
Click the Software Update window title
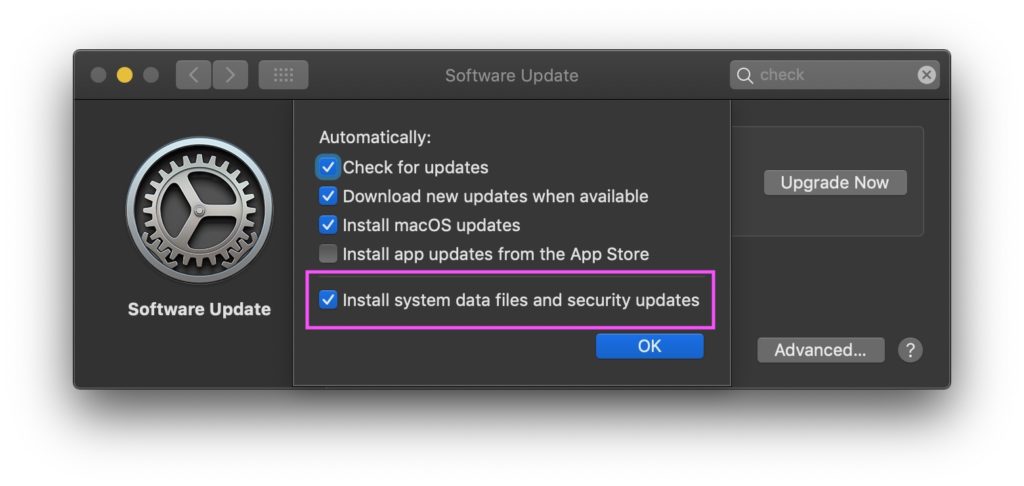click(x=511, y=75)
